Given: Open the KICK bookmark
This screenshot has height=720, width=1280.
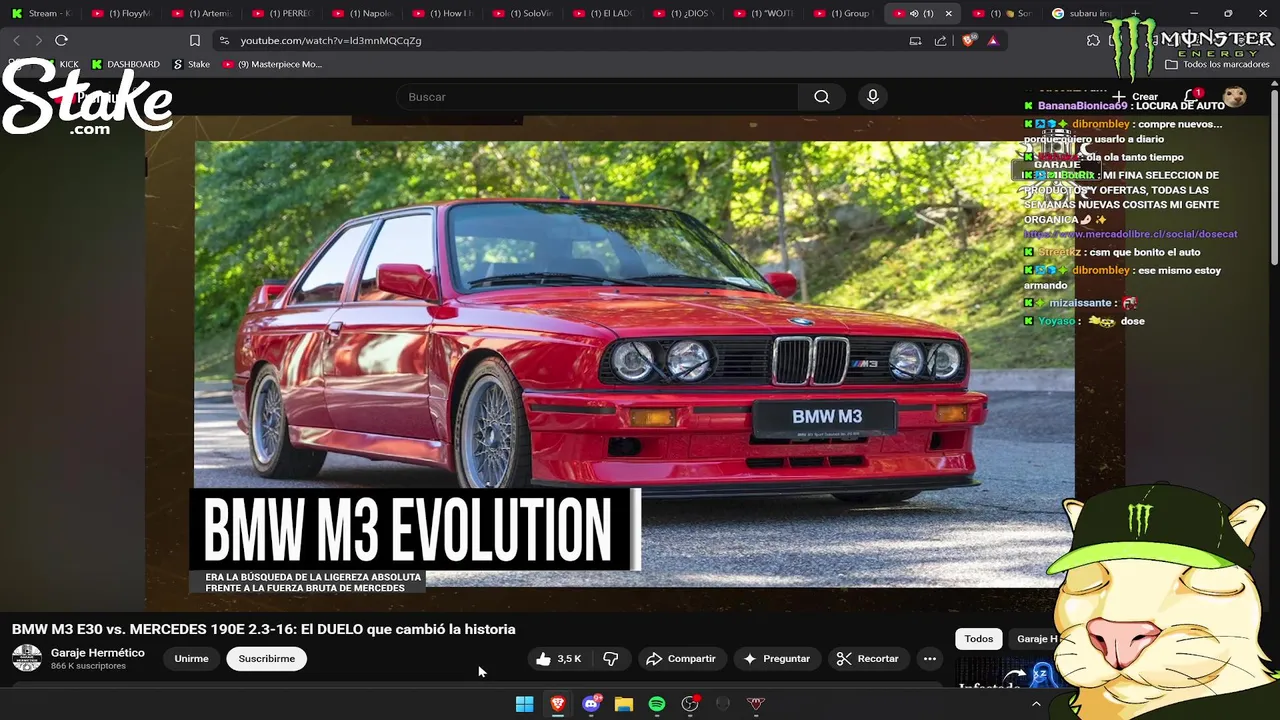Looking at the screenshot, I should [x=60, y=64].
